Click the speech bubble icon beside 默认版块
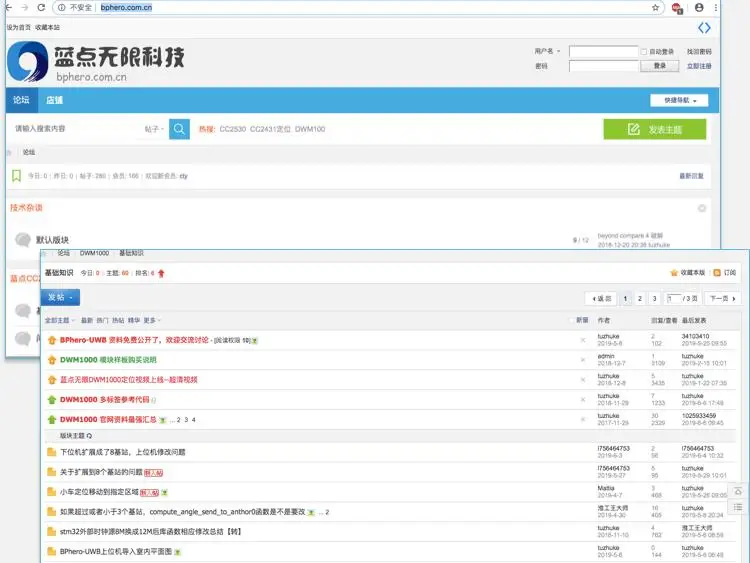This screenshot has height=563, width=750. (x=23, y=239)
